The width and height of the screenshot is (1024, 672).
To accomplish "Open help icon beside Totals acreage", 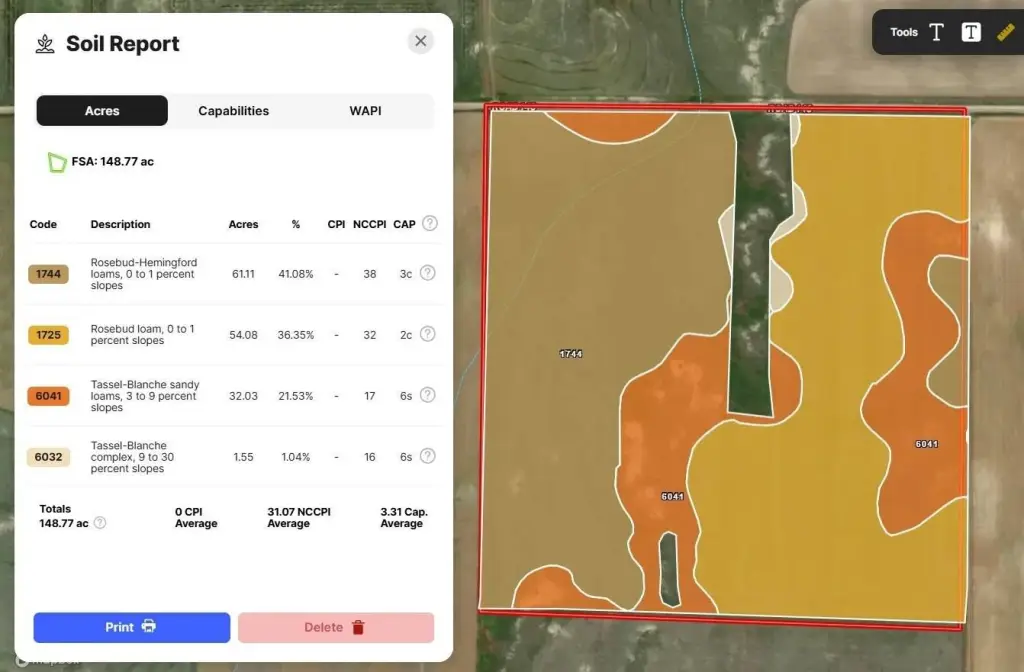I will (x=100, y=522).
